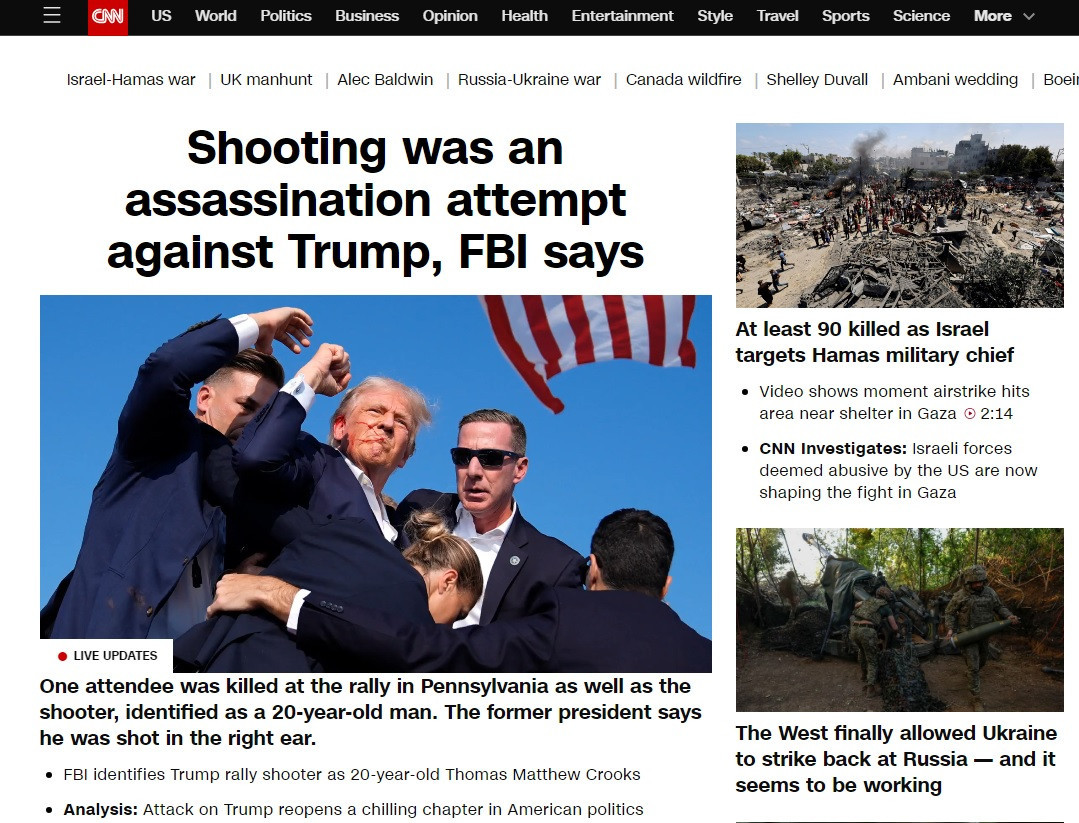Open the 'CNN Investigates' Israeli forces story

tap(898, 471)
